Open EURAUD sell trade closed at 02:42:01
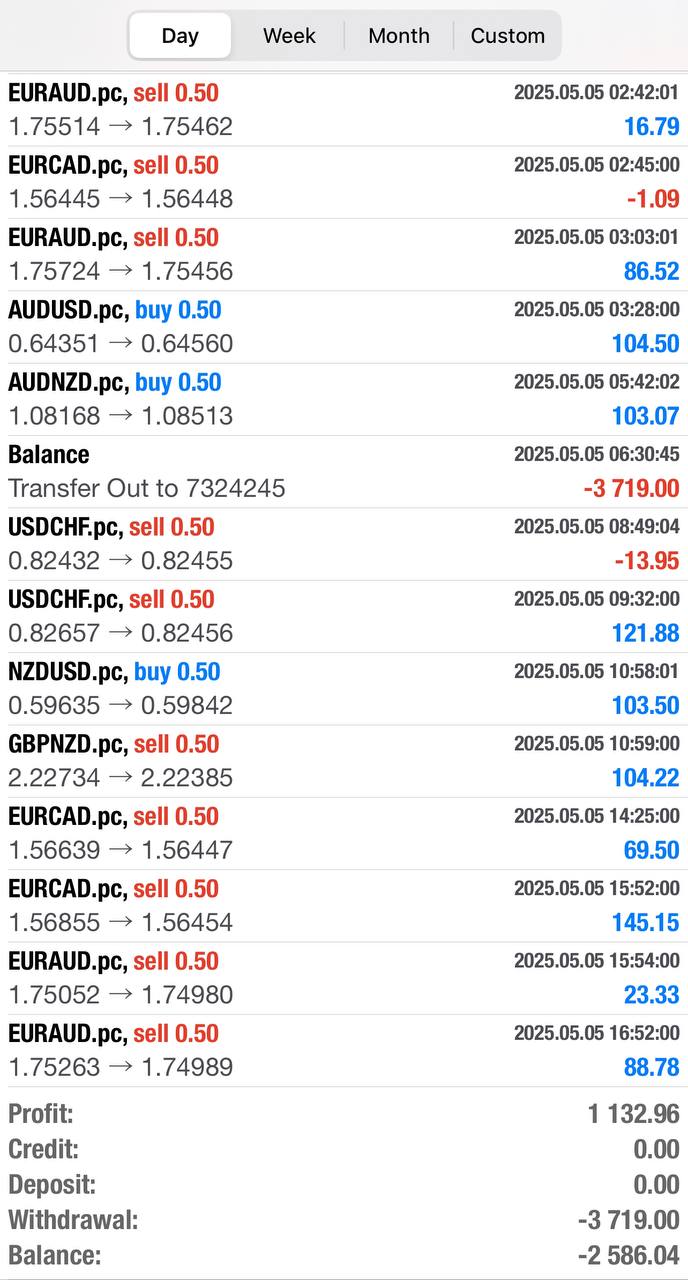 (x=344, y=110)
